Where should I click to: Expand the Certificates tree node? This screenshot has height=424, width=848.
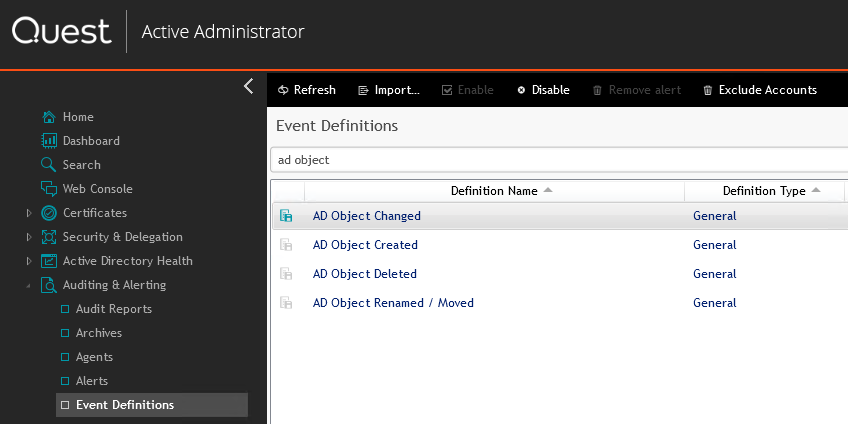pos(29,213)
